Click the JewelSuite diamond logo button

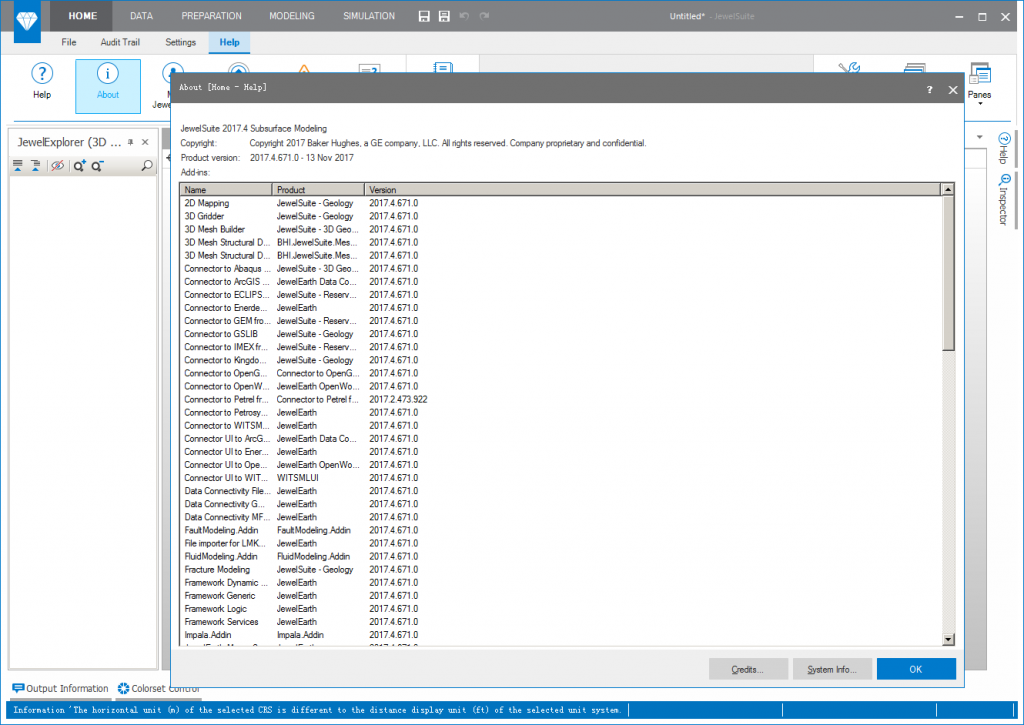27,21
